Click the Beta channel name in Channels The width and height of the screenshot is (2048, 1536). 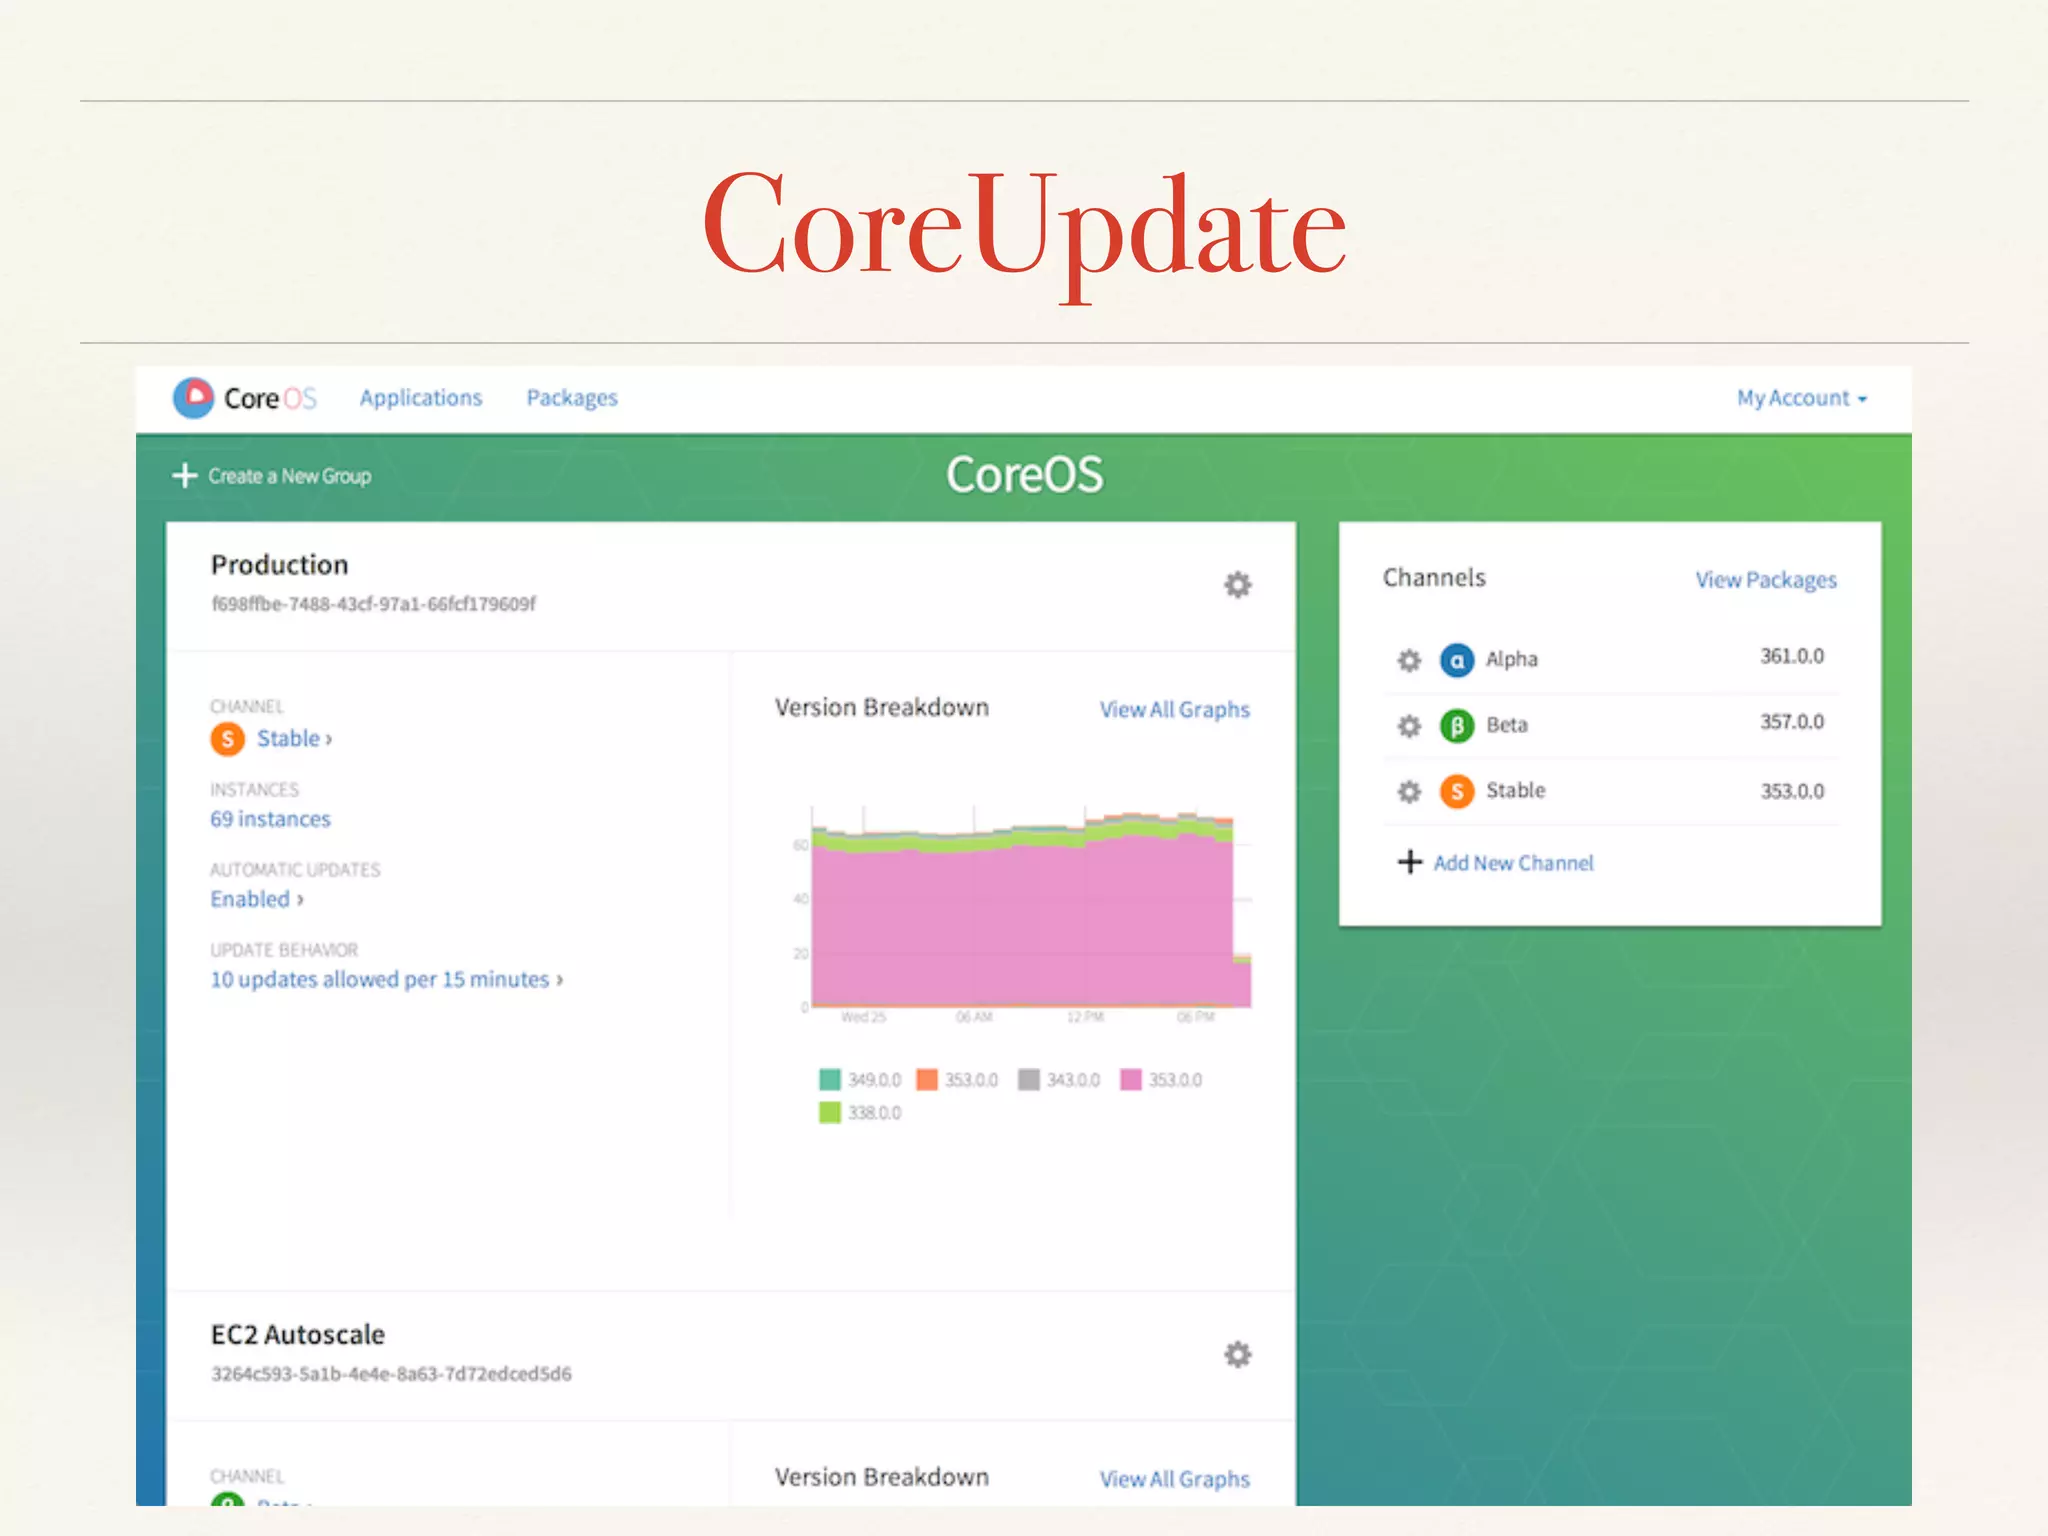click(1506, 725)
